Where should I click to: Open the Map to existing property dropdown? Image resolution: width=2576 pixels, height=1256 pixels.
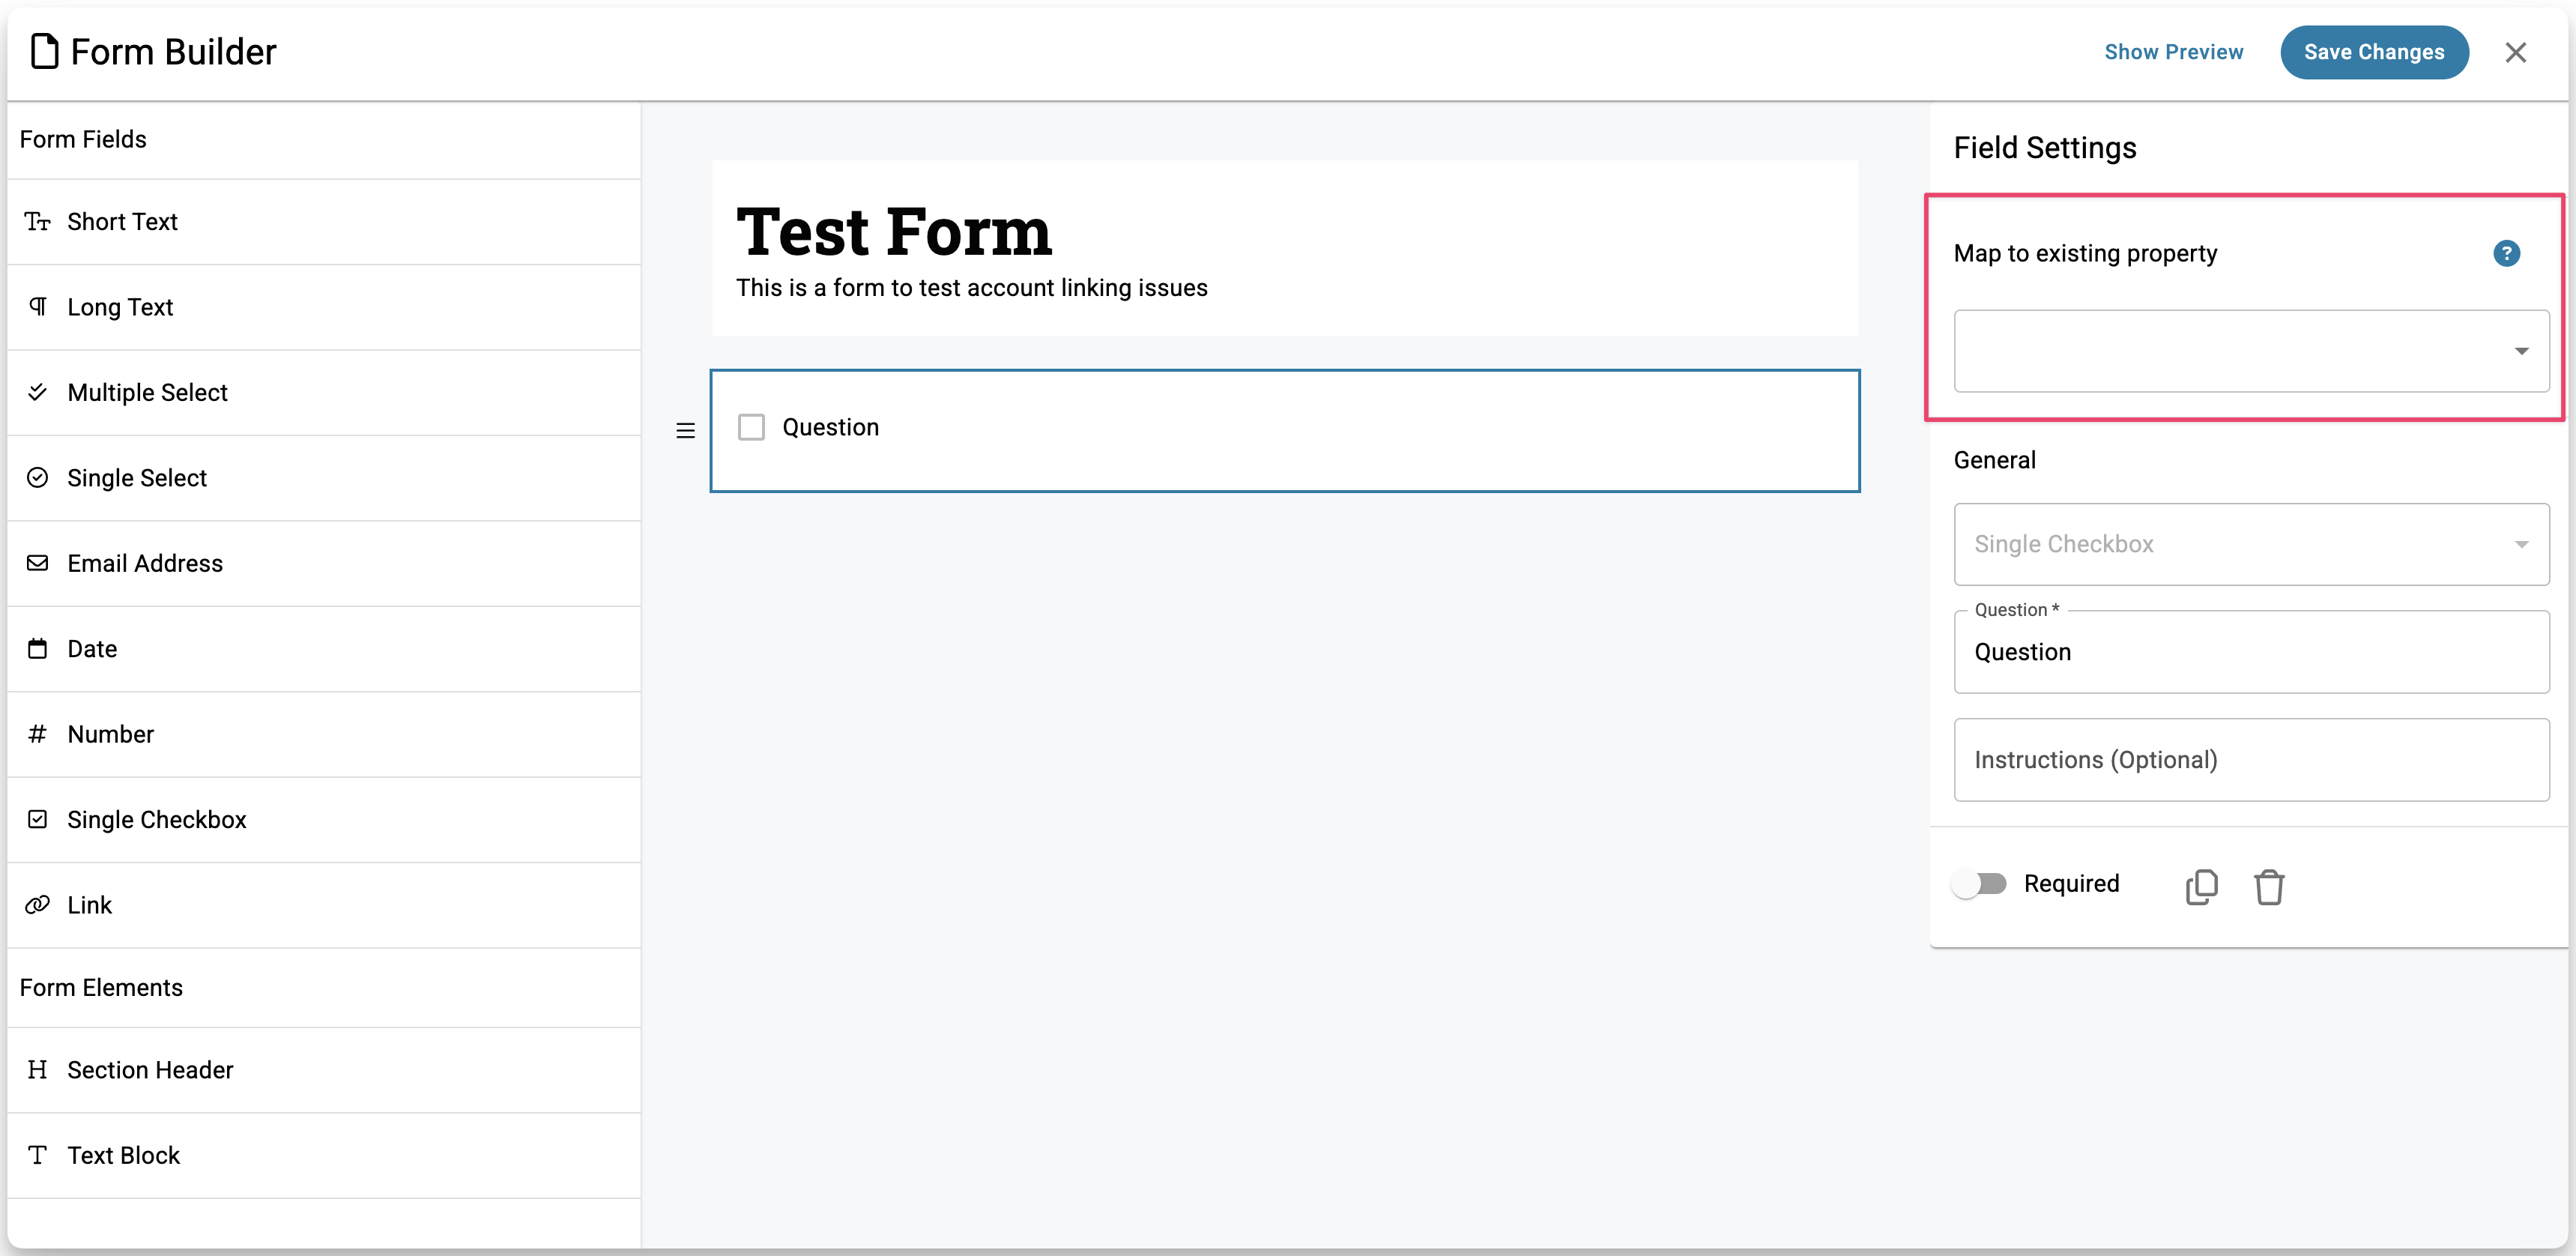click(x=2250, y=351)
